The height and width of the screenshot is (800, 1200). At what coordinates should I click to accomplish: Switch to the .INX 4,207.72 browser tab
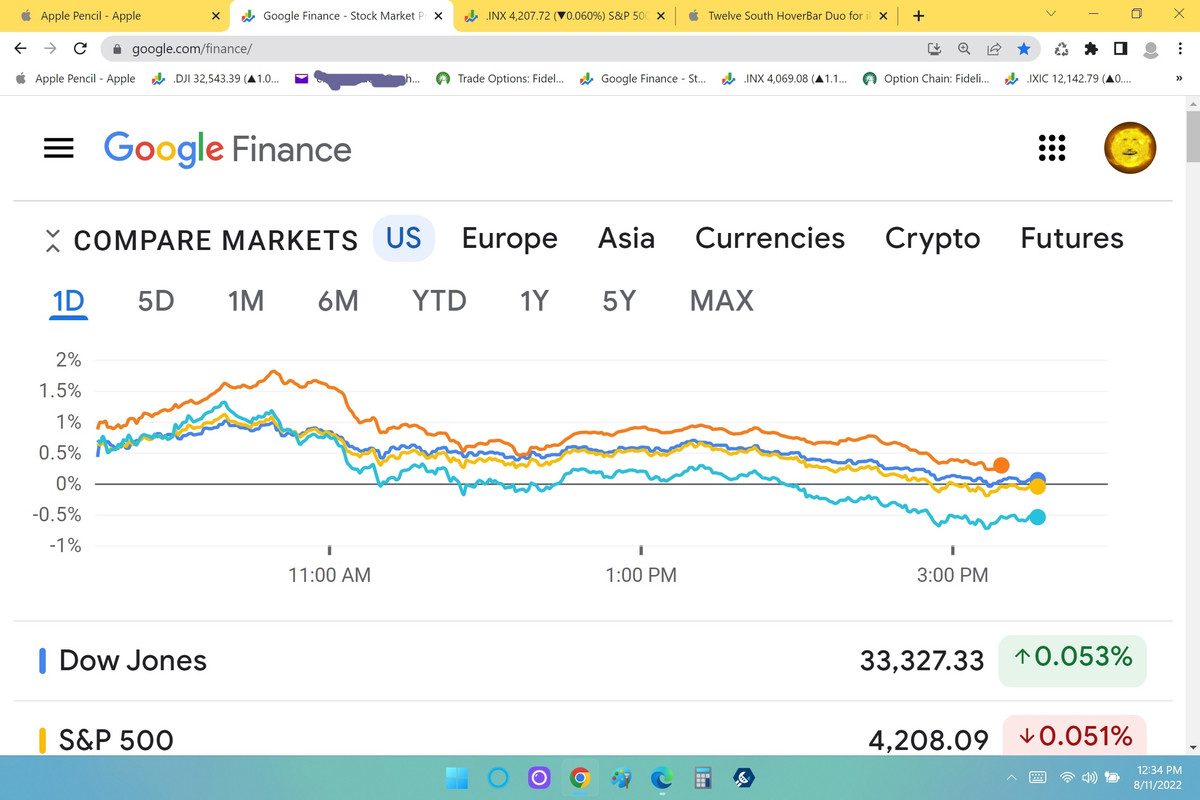tap(566, 16)
